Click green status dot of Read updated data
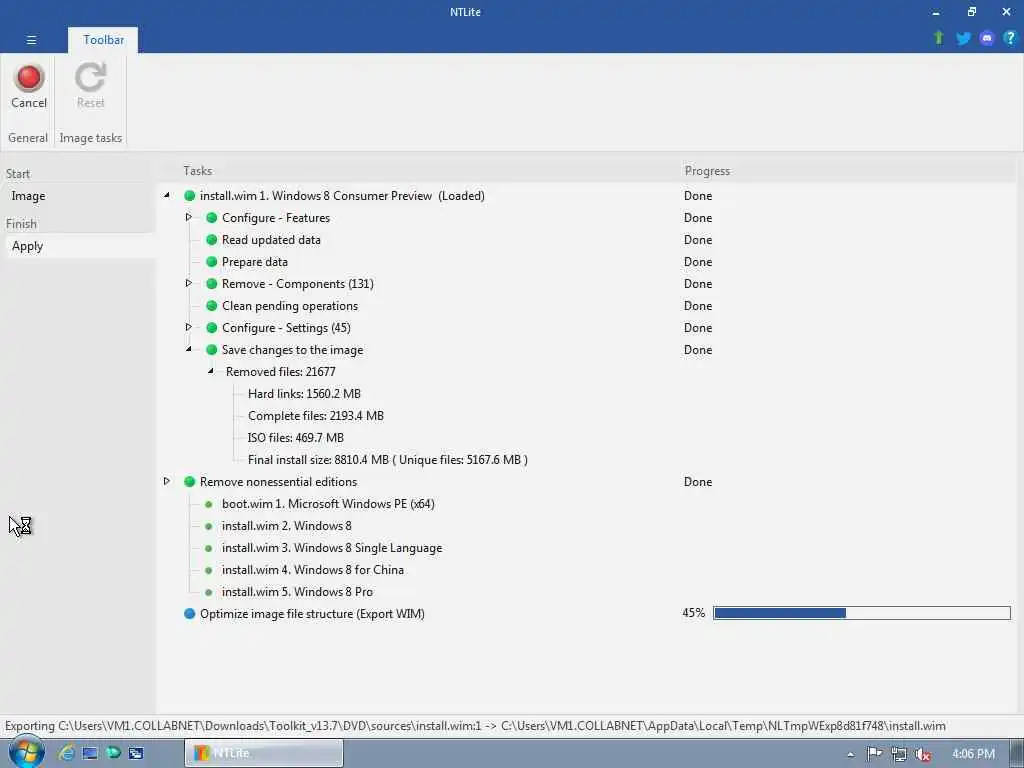This screenshot has width=1024, height=768. coord(212,240)
